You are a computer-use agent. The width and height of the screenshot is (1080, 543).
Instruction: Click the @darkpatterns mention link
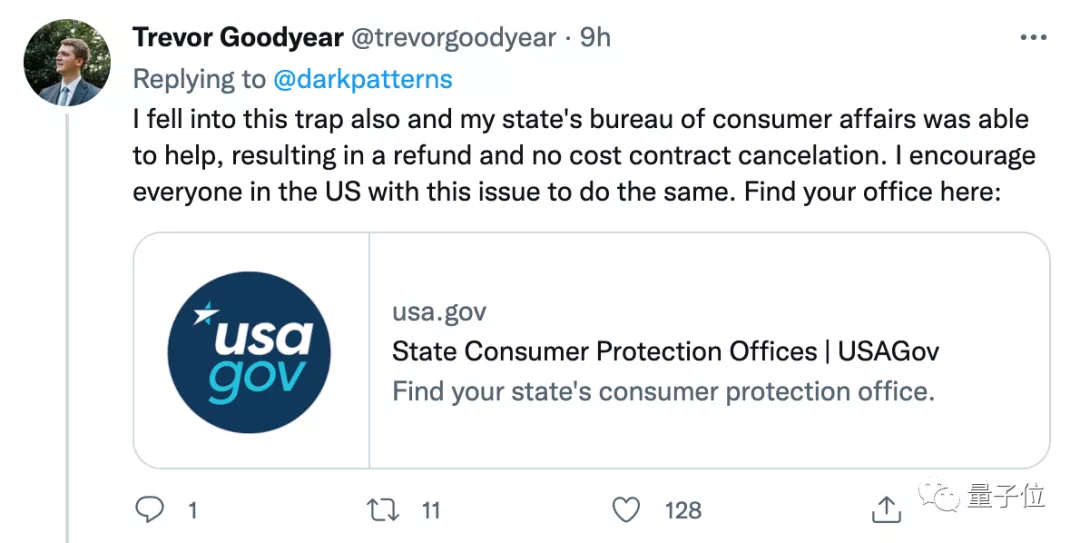tap(363, 79)
